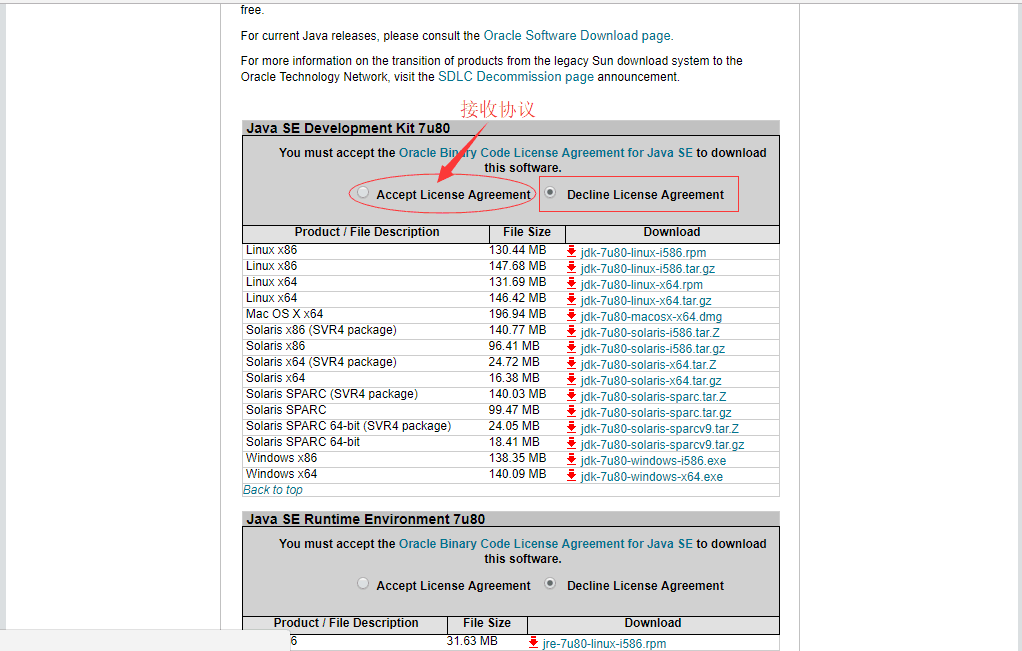This screenshot has width=1022, height=651.
Task: Download jdk-7u80-windows-x64.exe file link
Action: 652,476
